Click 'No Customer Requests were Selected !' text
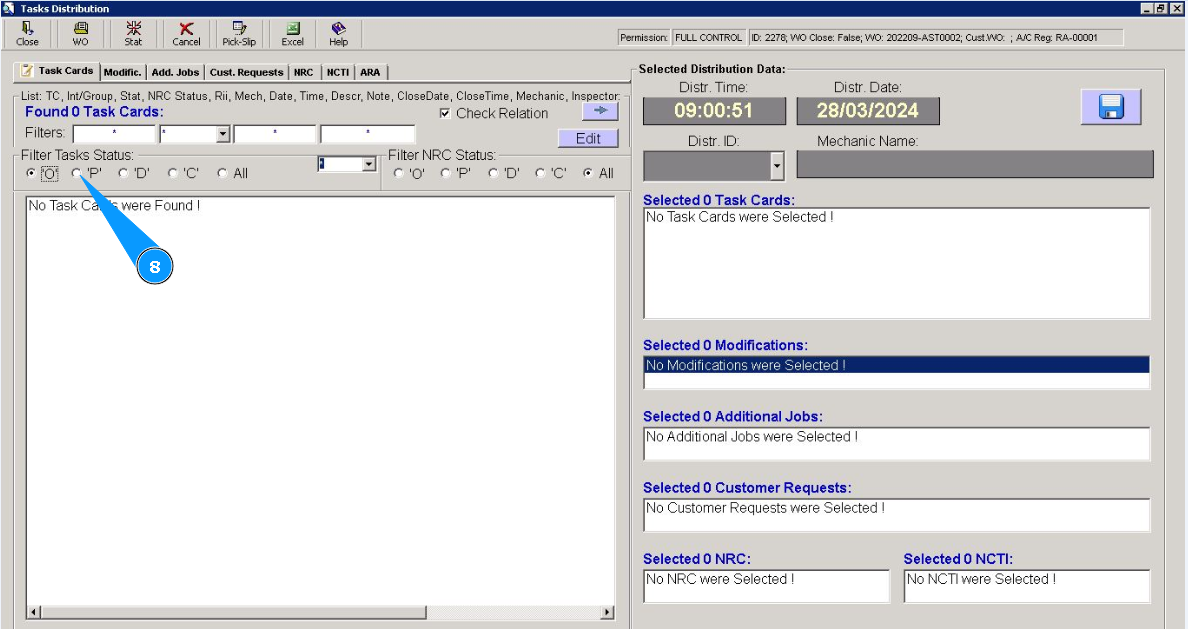 click(765, 508)
